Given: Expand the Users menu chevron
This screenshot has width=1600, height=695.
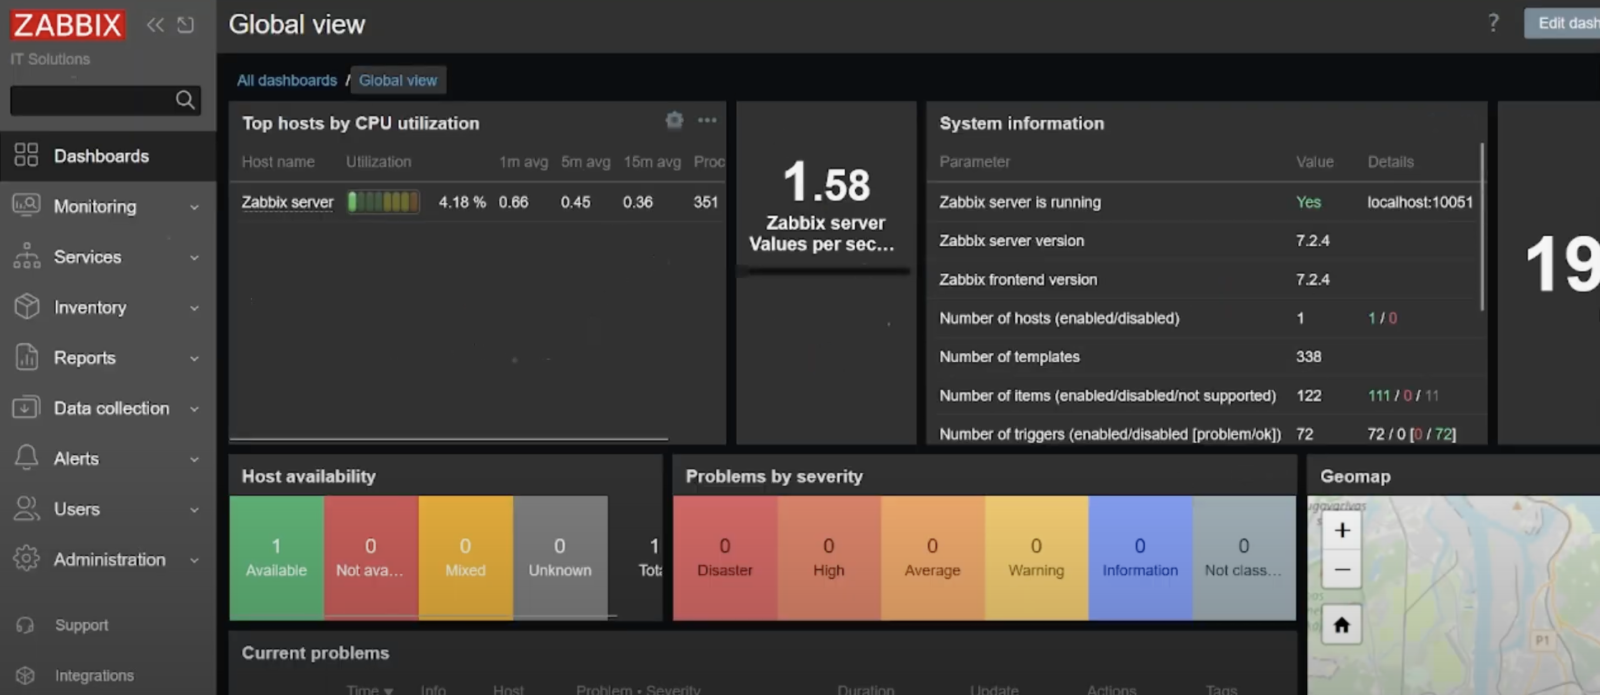Looking at the screenshot, I should [x=194, y=509].
